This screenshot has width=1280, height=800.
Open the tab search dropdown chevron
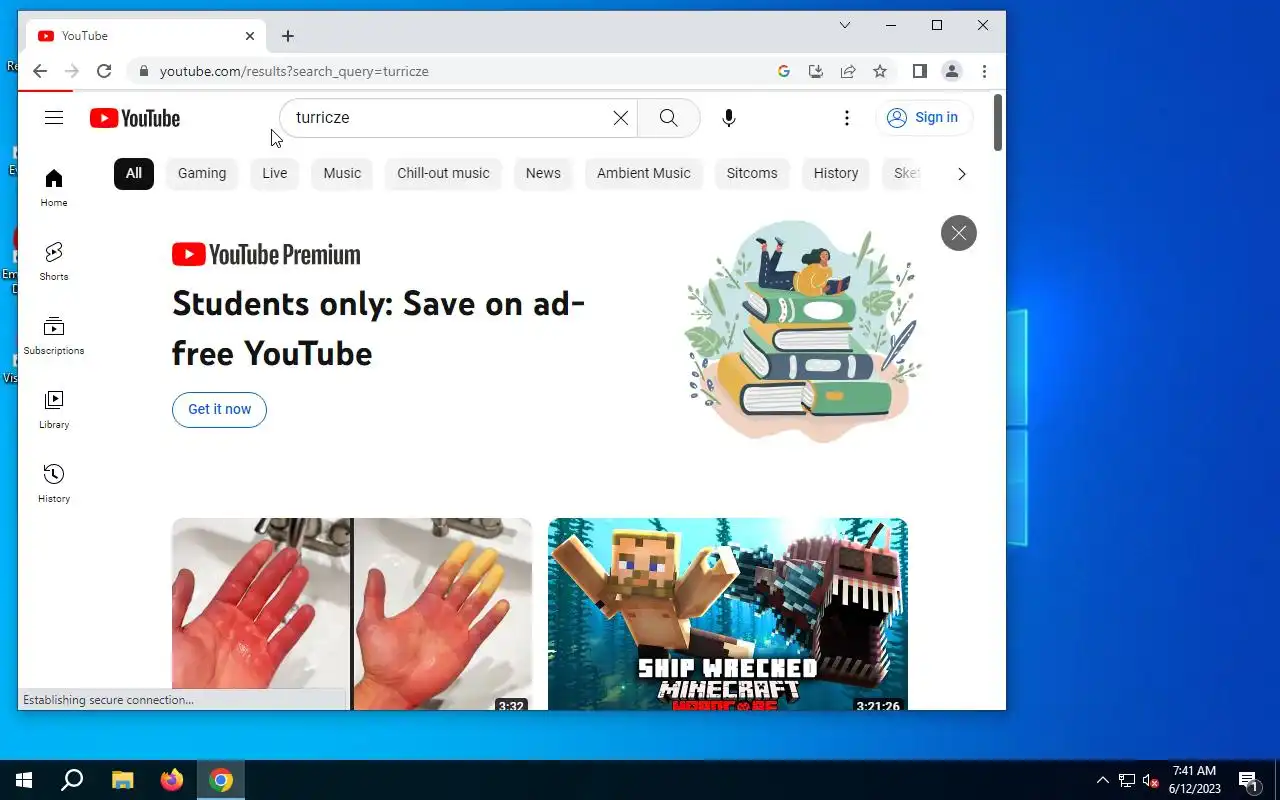pyautogui.click(x=845, y=25)
